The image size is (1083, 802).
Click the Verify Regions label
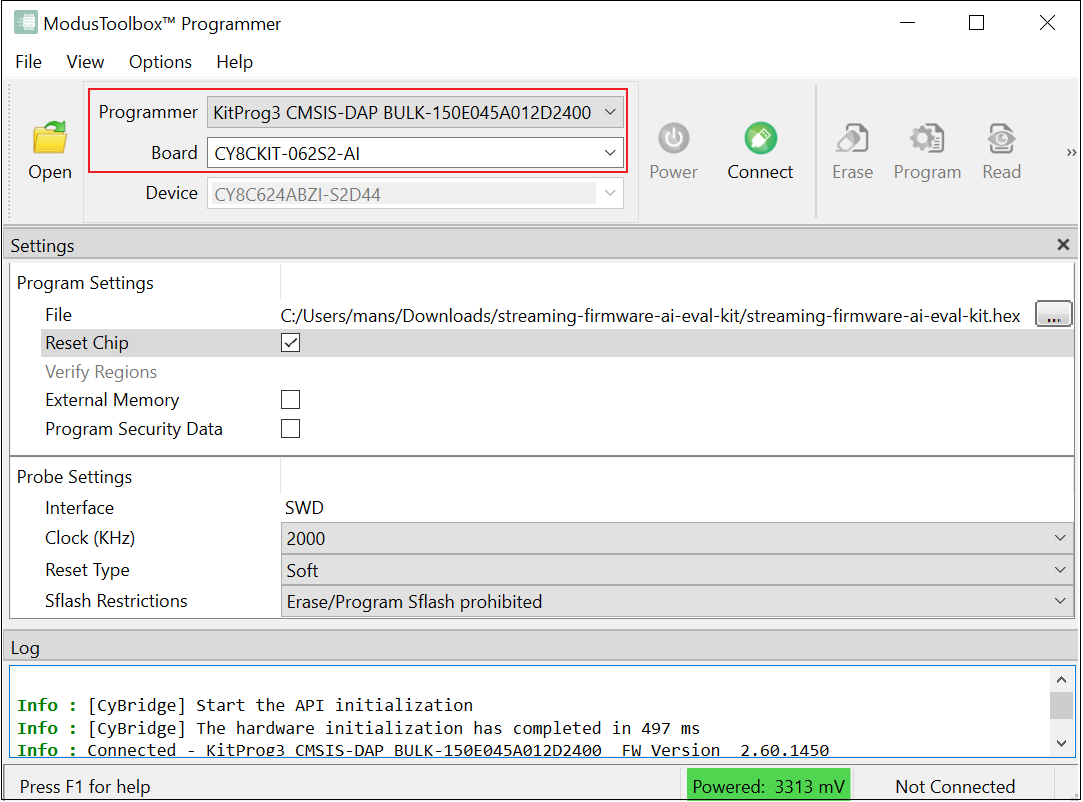click(101, 372)
